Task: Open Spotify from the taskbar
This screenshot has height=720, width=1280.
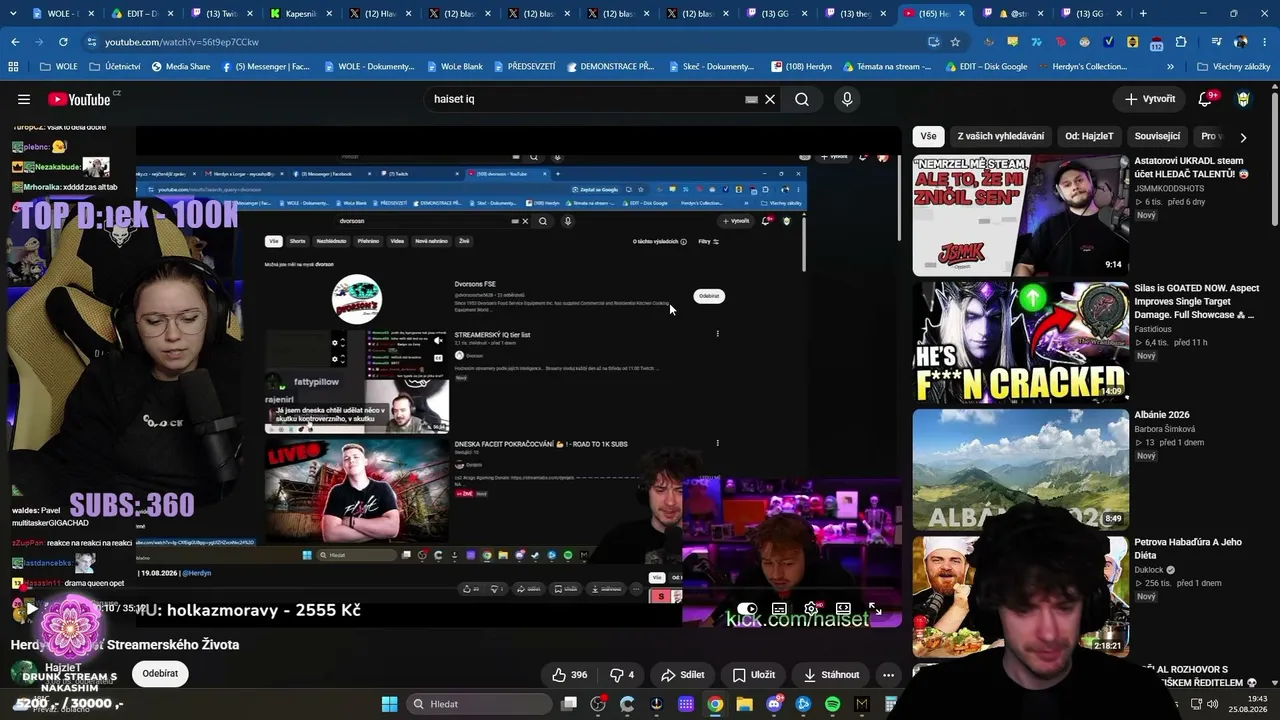Action: tap(833, 704)
